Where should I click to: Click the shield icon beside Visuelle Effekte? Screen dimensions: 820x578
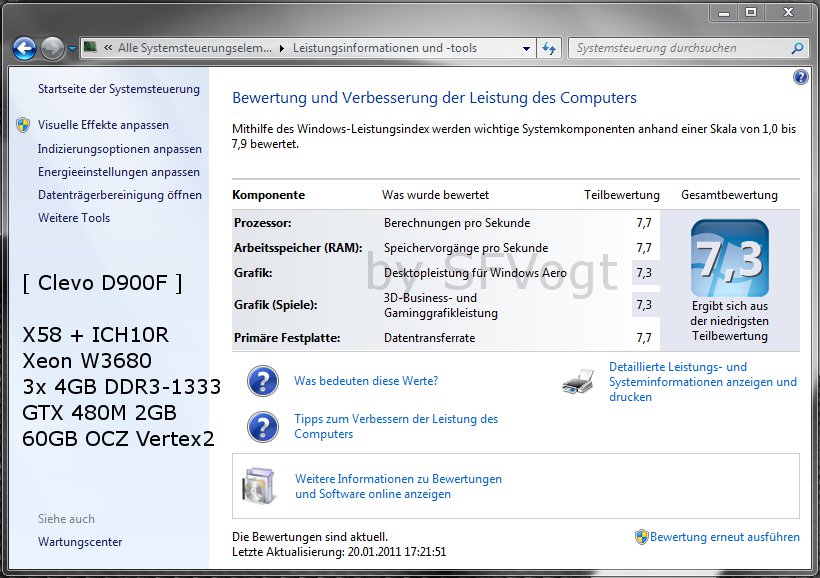[23, 125]
